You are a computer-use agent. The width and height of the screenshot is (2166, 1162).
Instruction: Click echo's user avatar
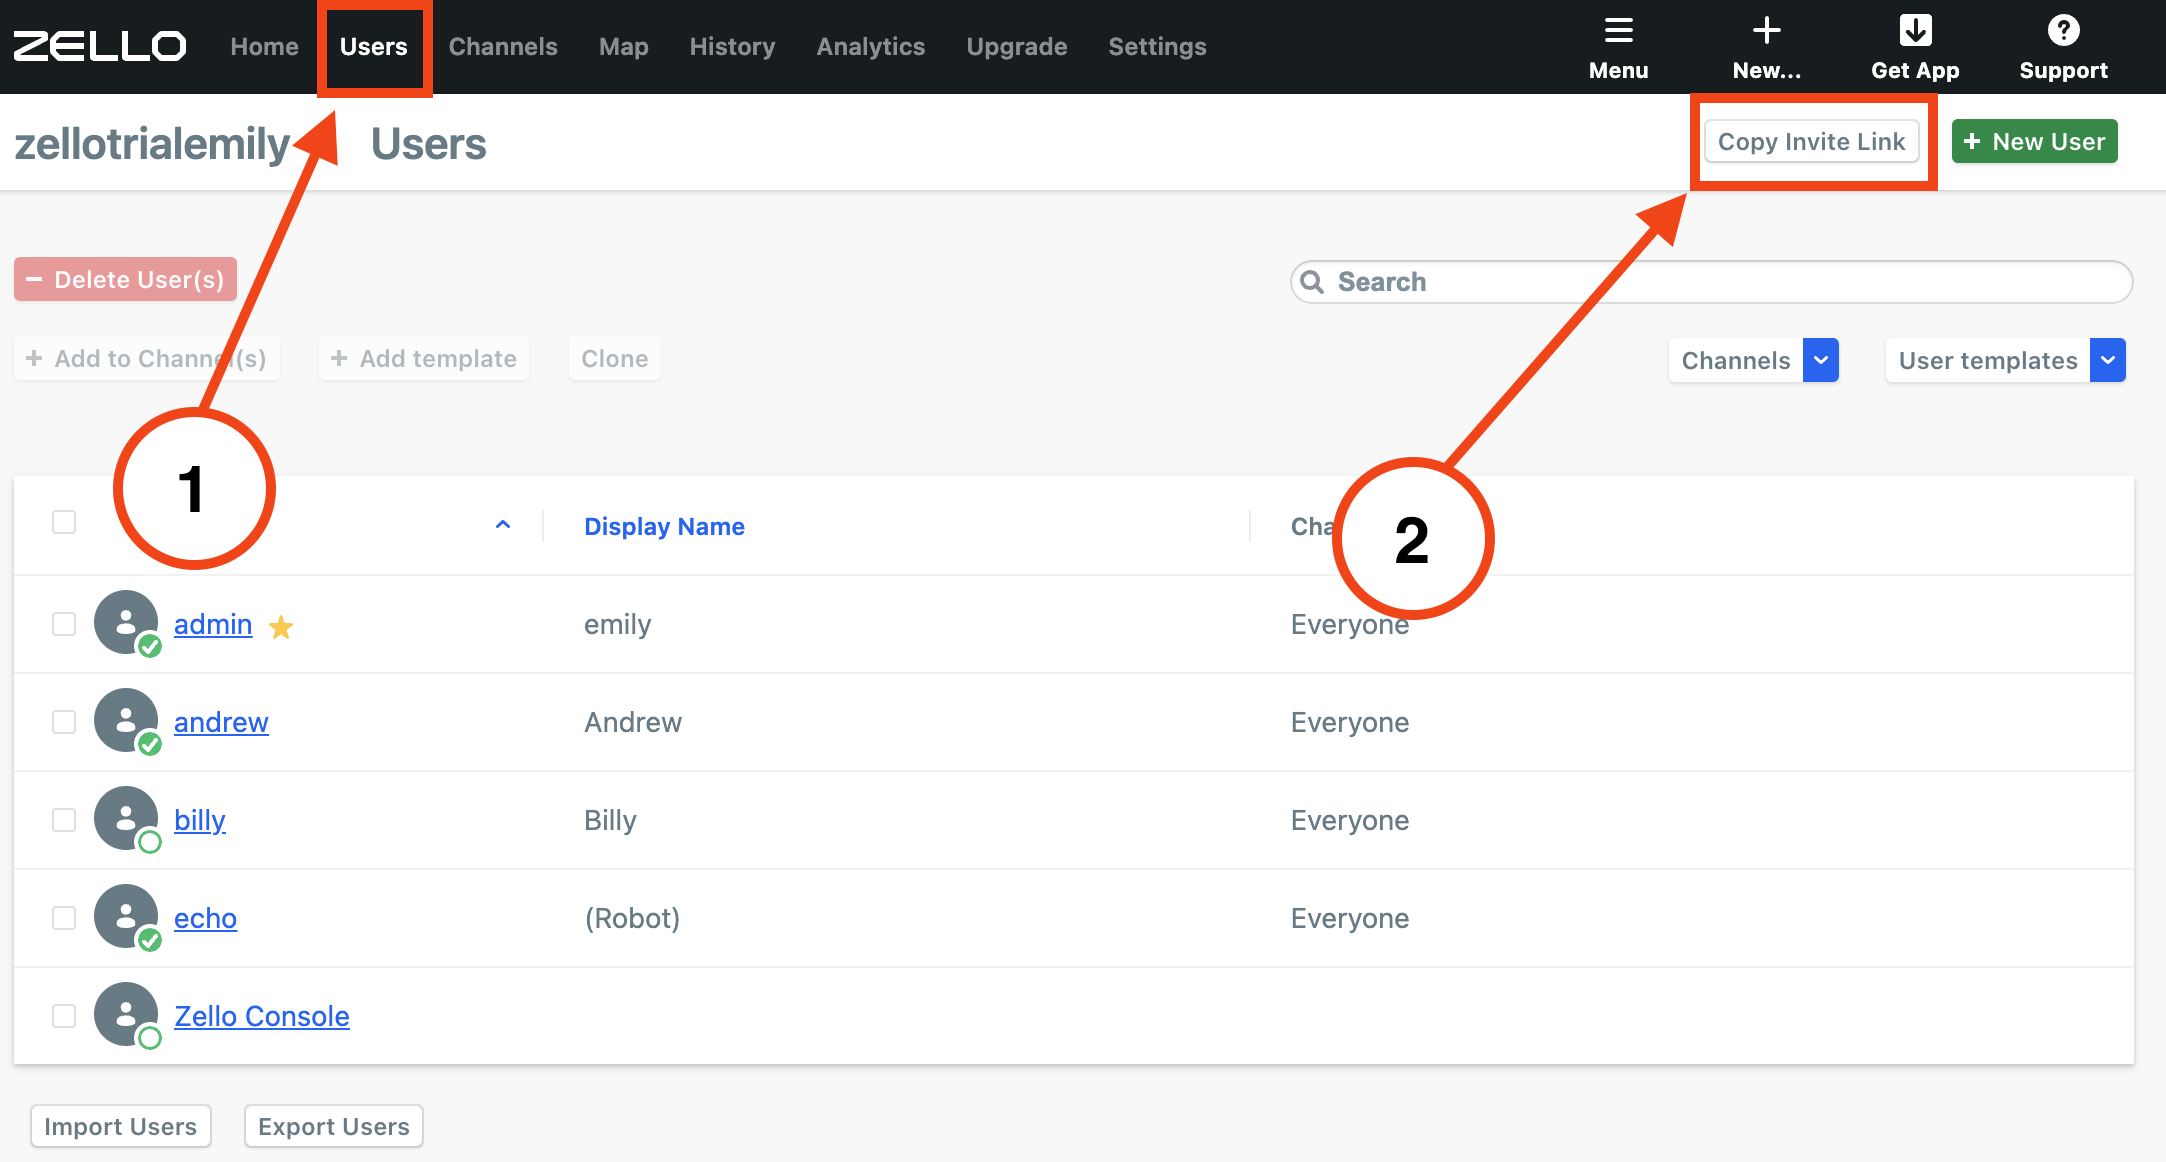(x=126, y=917)
